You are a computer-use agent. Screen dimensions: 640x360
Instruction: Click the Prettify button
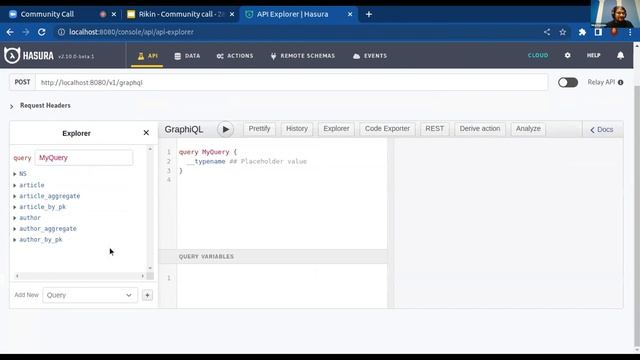[259, 129]
